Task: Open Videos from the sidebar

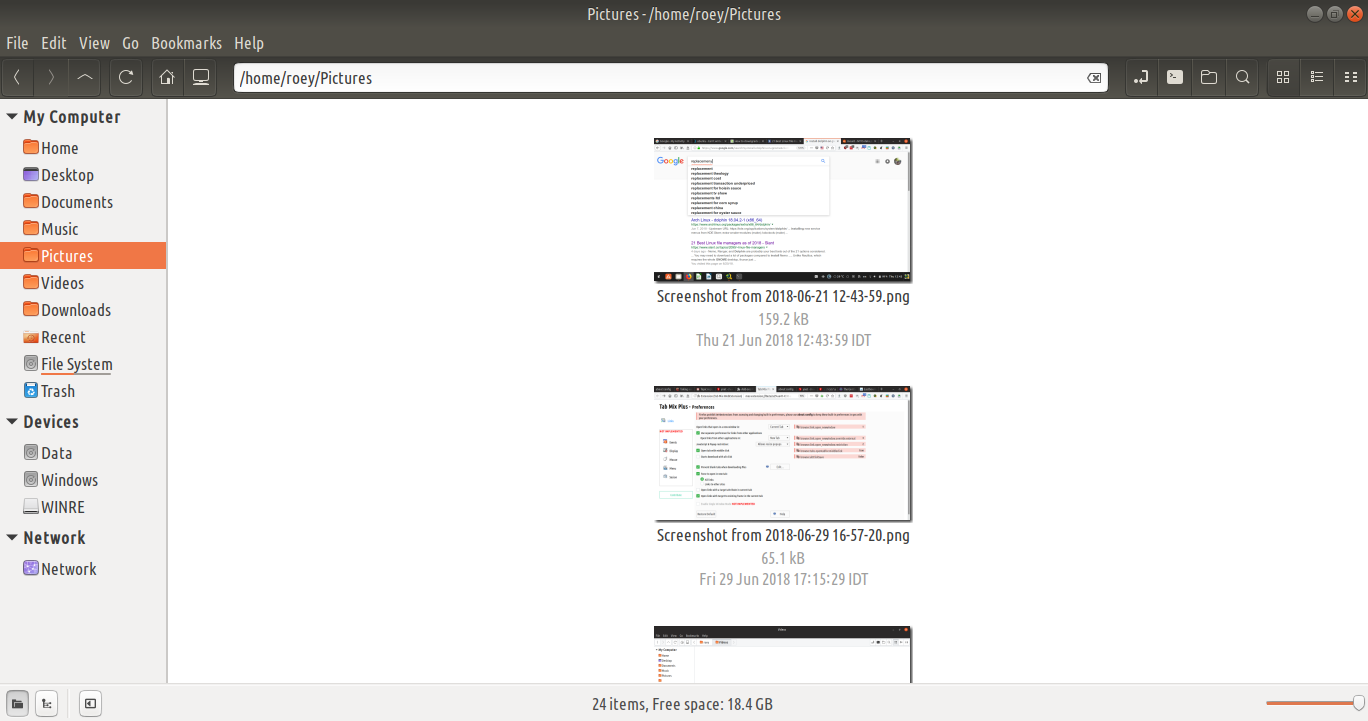Action: (83, 283)
